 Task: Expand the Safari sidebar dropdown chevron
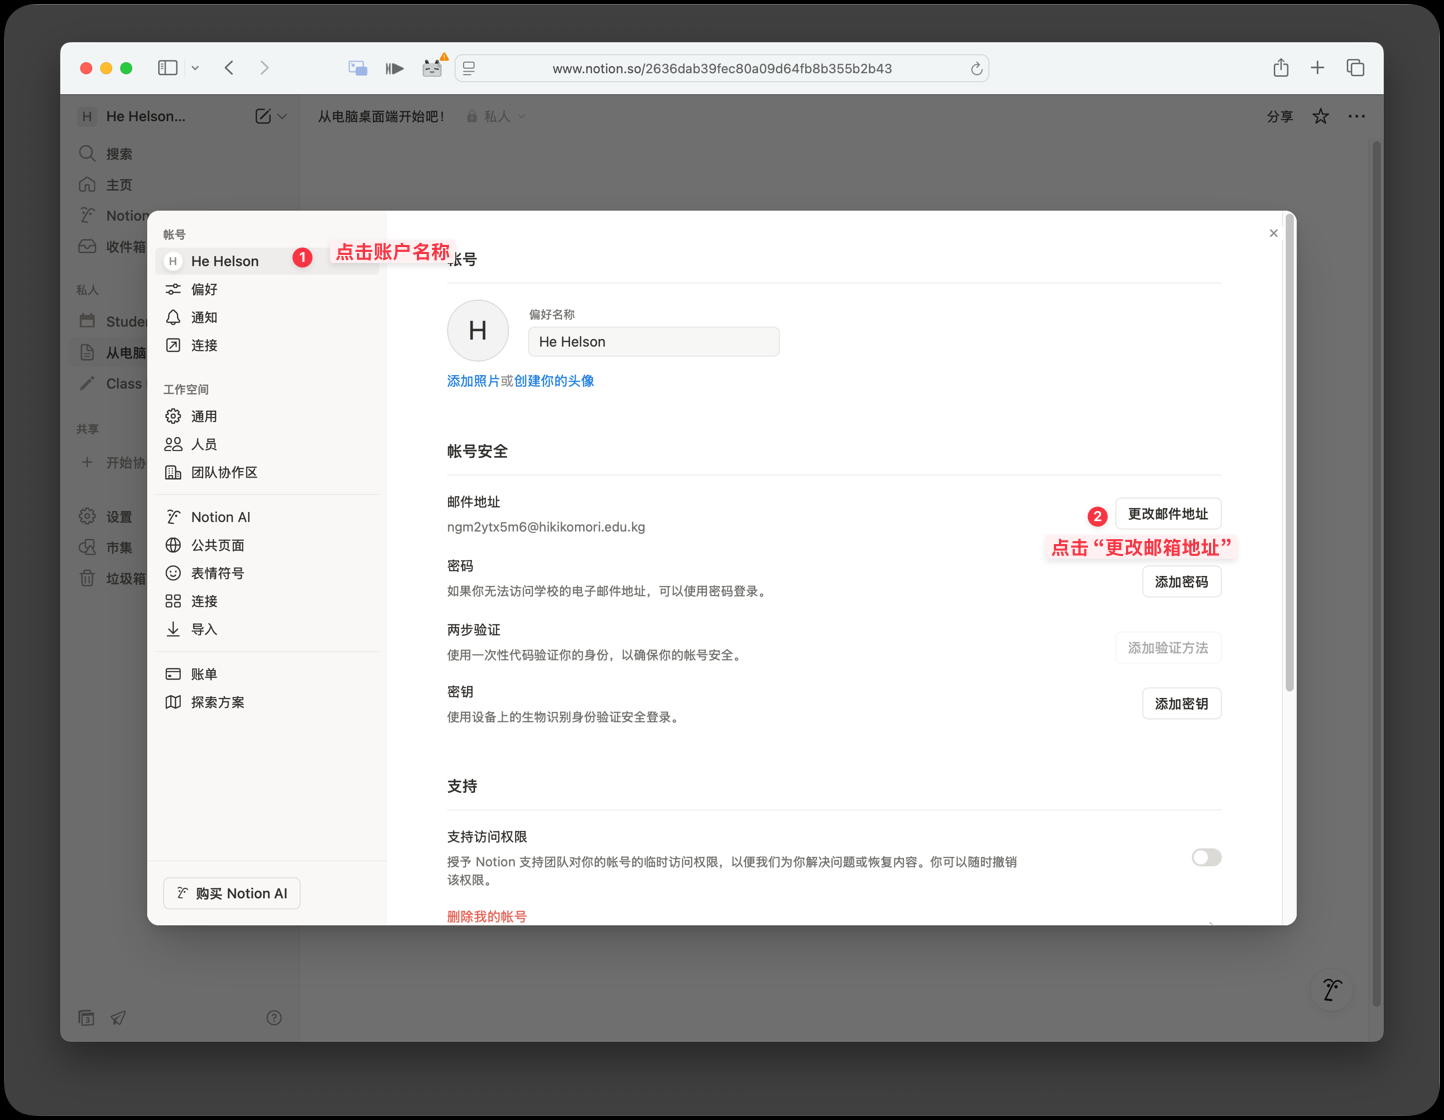click(x=195, y=68)
